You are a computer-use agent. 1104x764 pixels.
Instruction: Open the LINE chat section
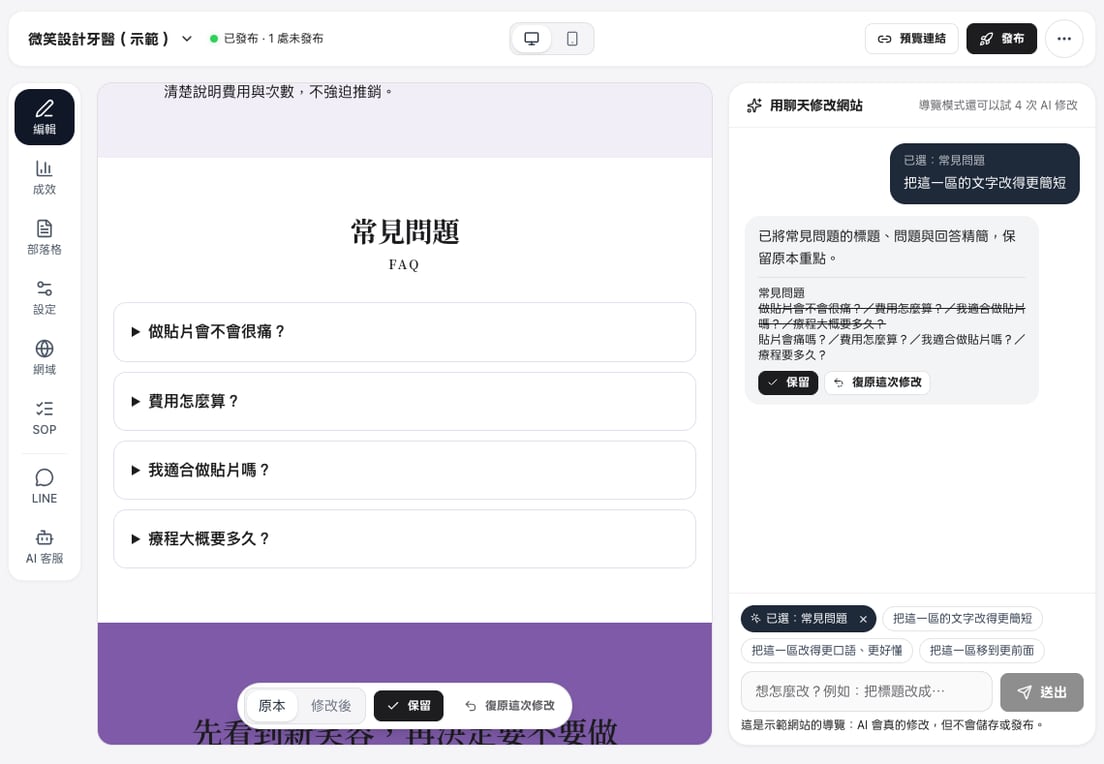click(44, 487)
